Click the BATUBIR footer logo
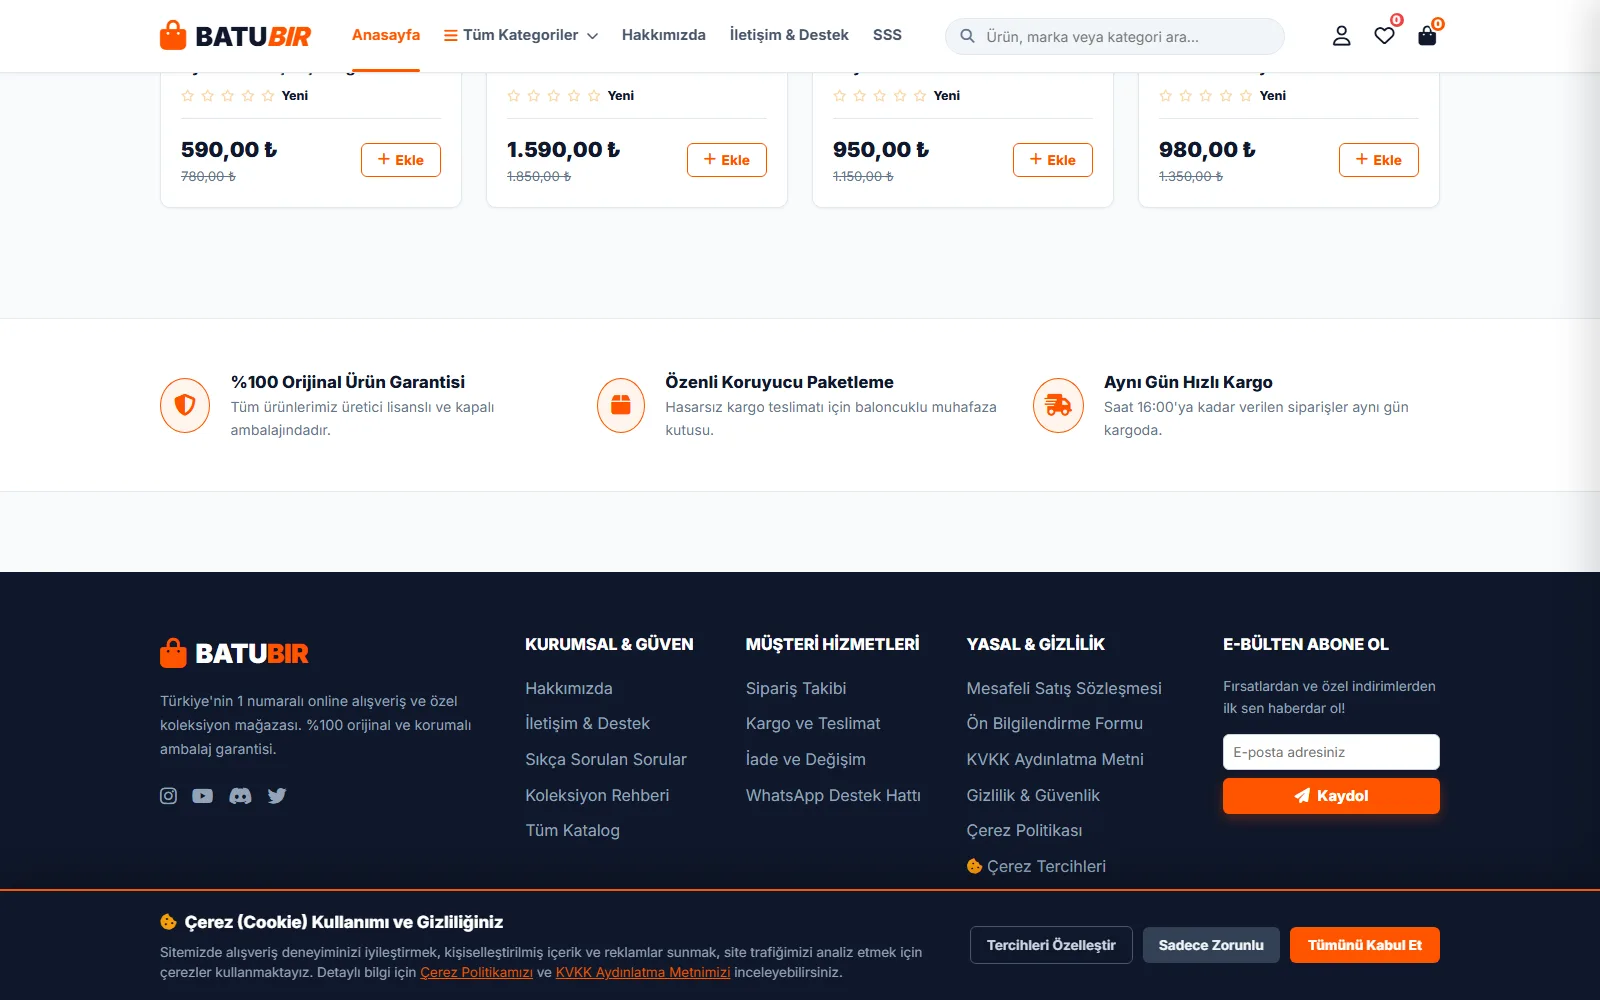The width and height of the screenshot is (1600, 1000). pyautogui.click(x=235, y=653)
